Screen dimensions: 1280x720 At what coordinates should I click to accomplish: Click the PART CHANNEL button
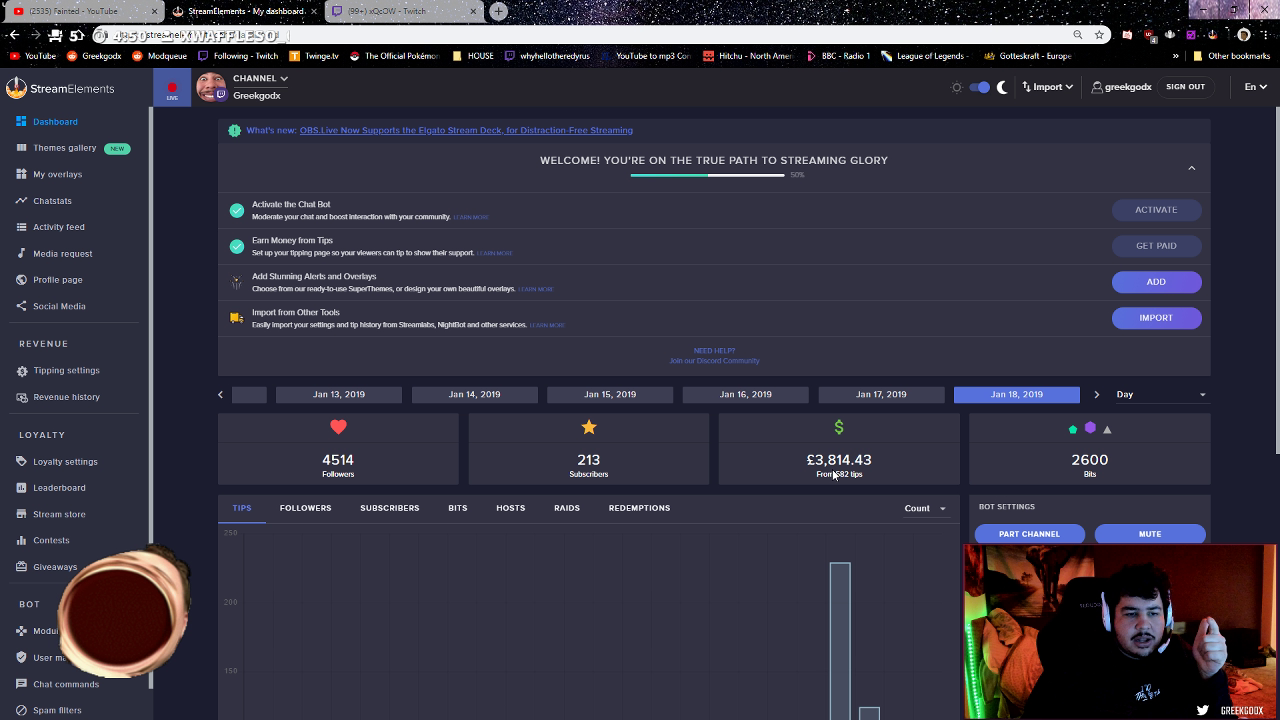pyautogui.click(x=1029, y=534)
